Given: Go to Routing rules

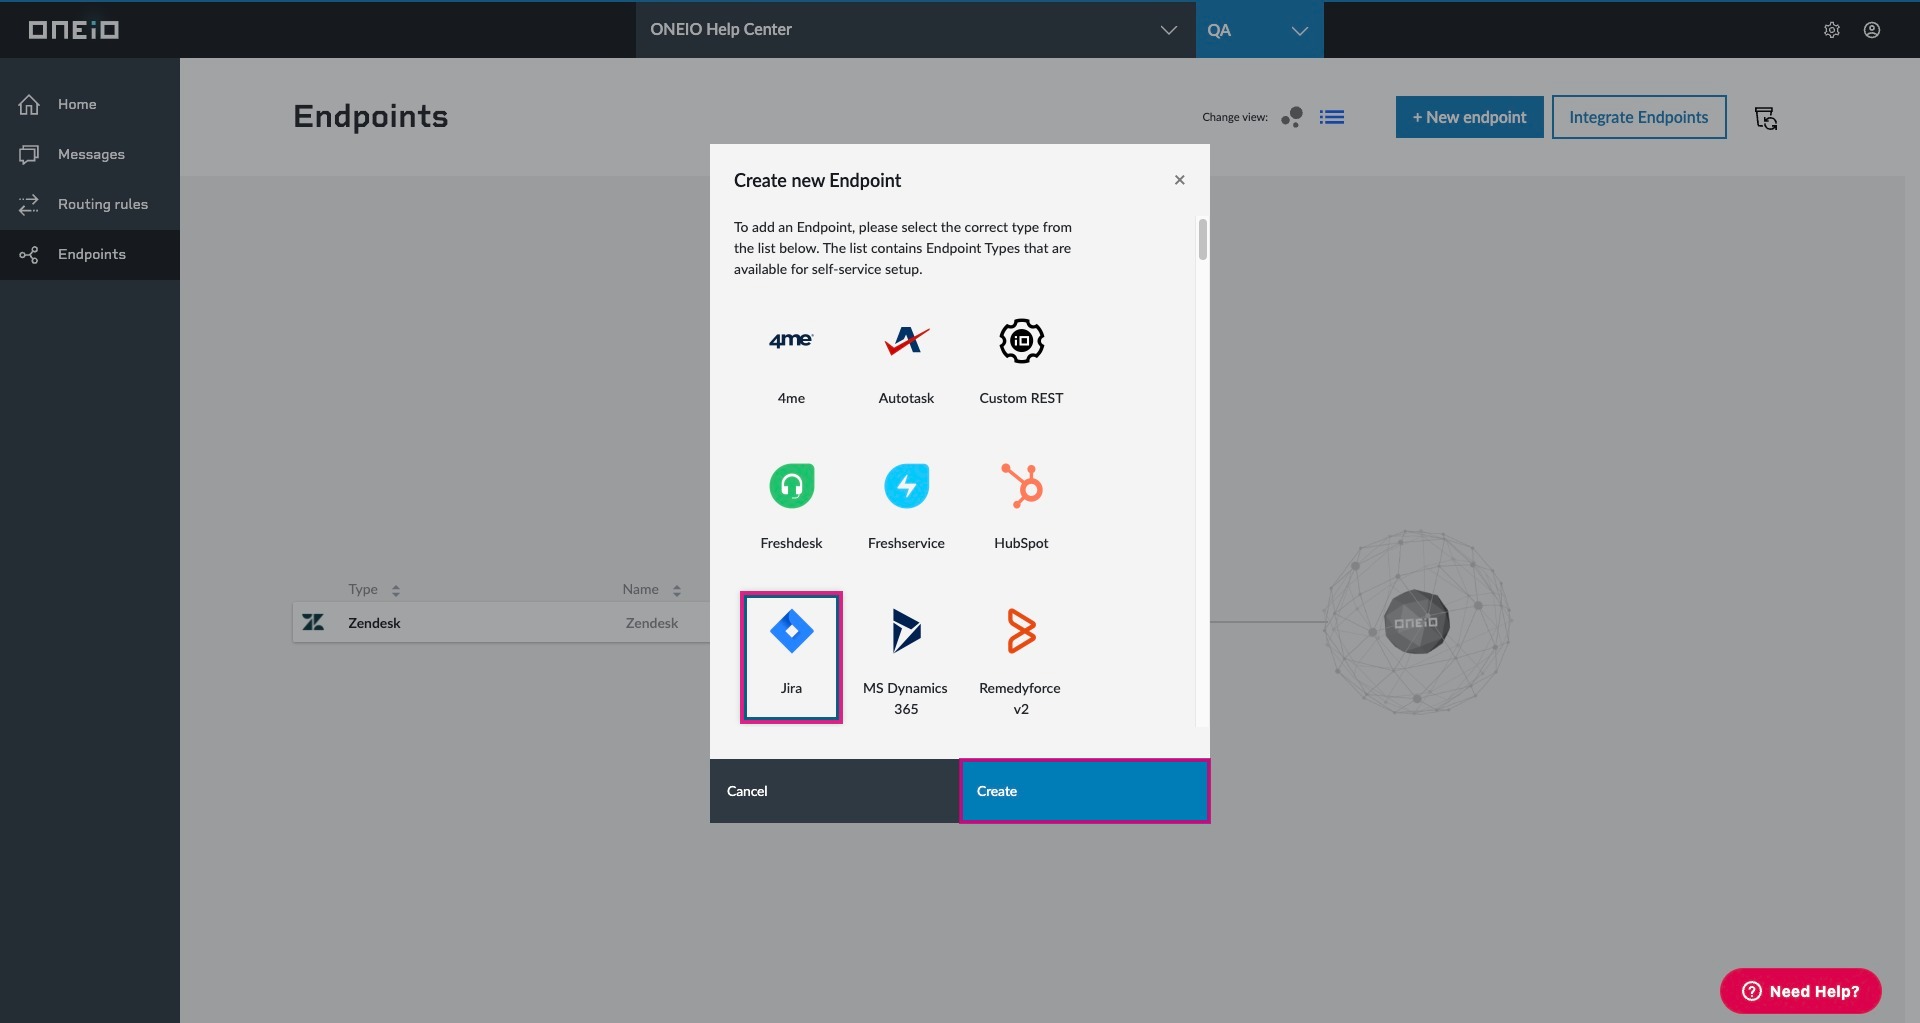Looking at the screenshot, I should pyautogui.click(x=90, y=205).
